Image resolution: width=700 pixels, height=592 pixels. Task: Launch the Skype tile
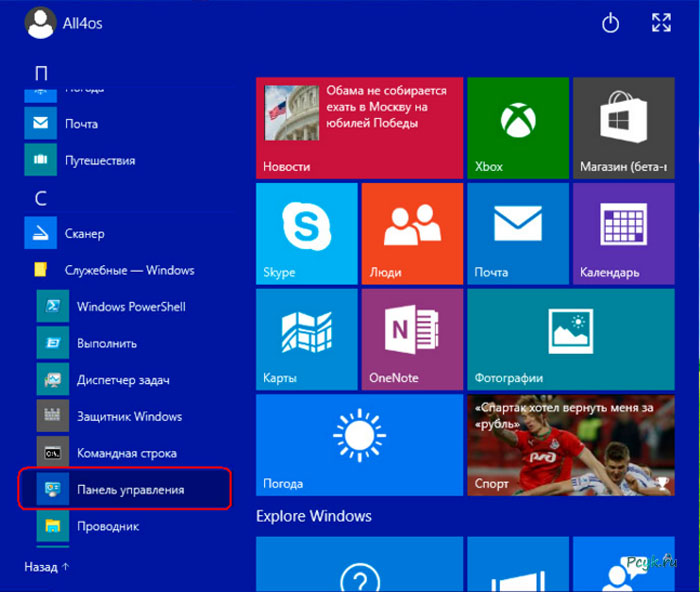(x=307, y=234)
